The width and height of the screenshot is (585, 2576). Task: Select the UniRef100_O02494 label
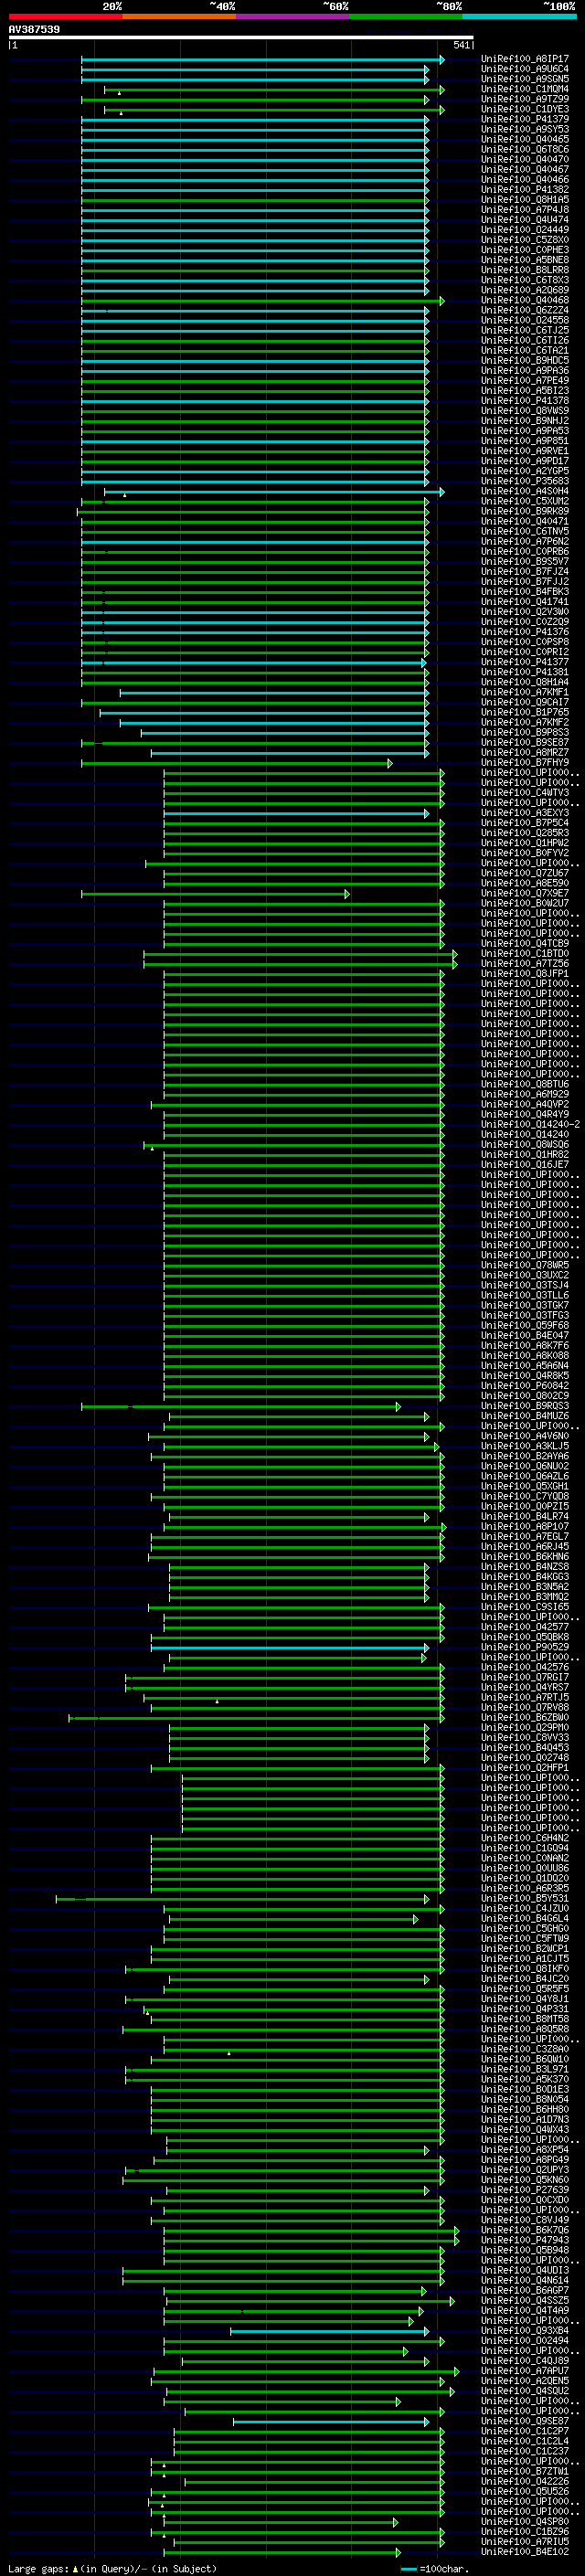point(525,2341)
